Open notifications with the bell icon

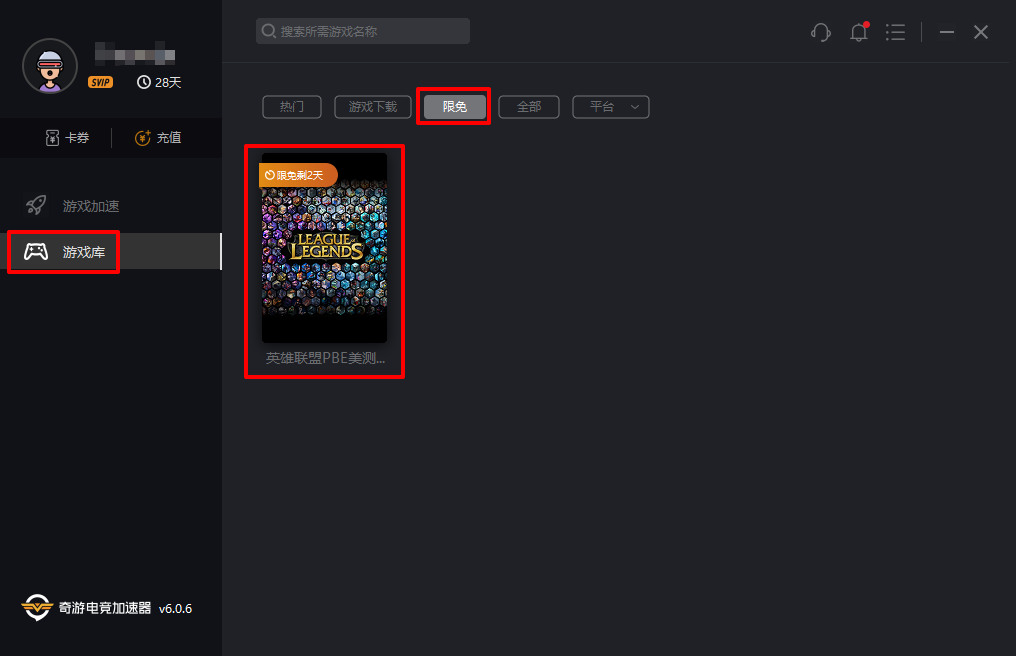point(858,32)
